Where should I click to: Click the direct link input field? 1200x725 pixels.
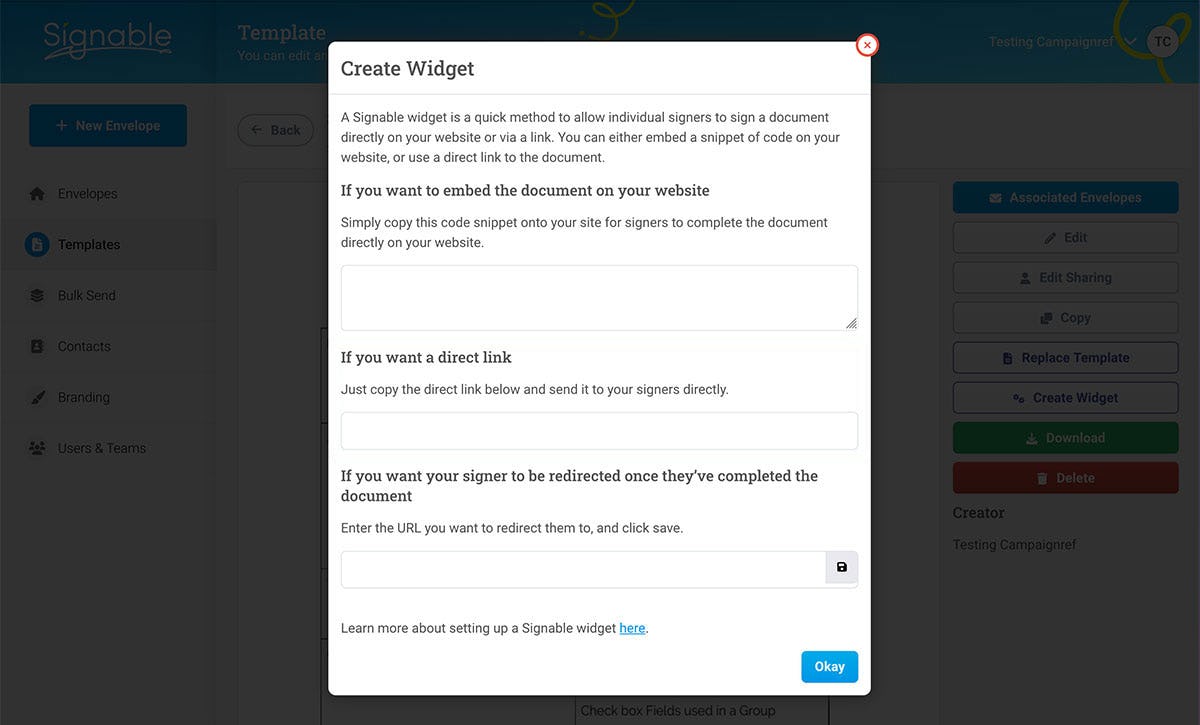coord(599,430)
